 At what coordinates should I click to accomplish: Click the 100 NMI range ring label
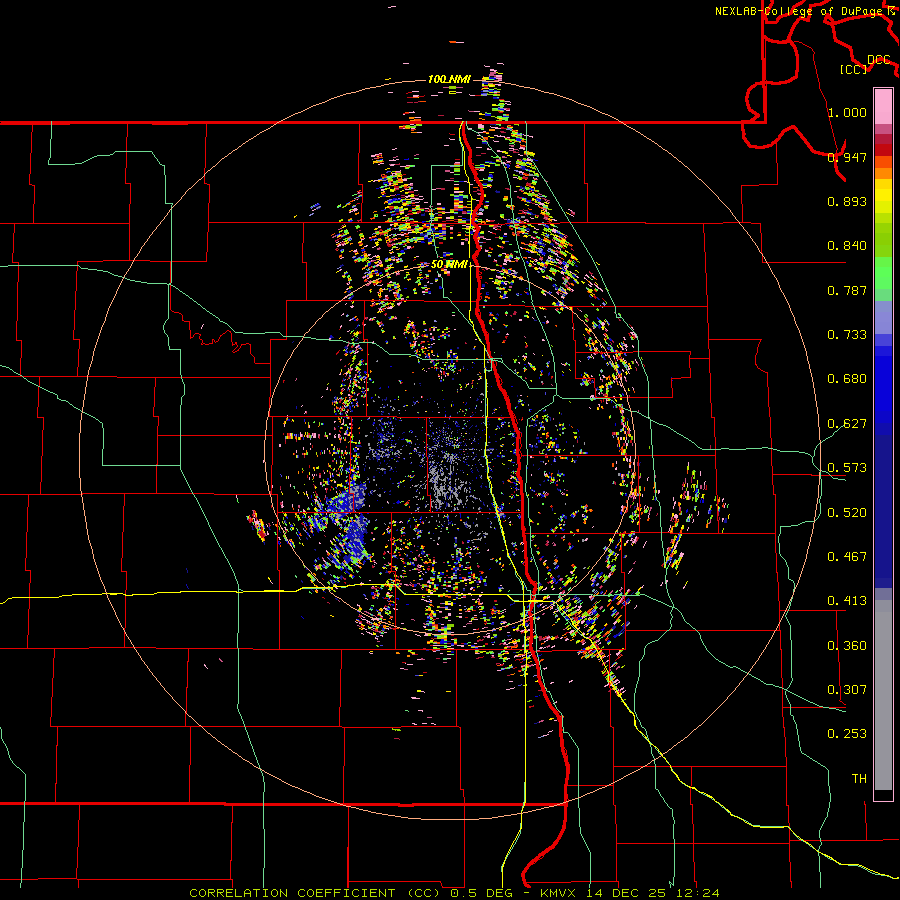click(449, 79)
